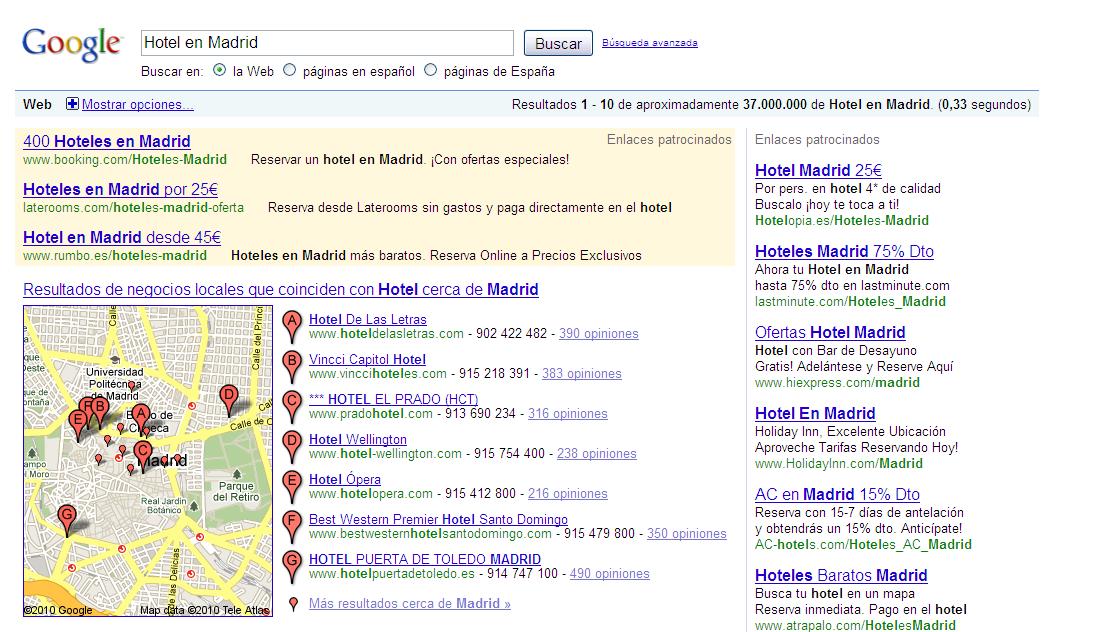Click AC-hotels.com/Hoteles_AC_Madrid URL text
The image size is (1104, 632).
click(863, 545)
